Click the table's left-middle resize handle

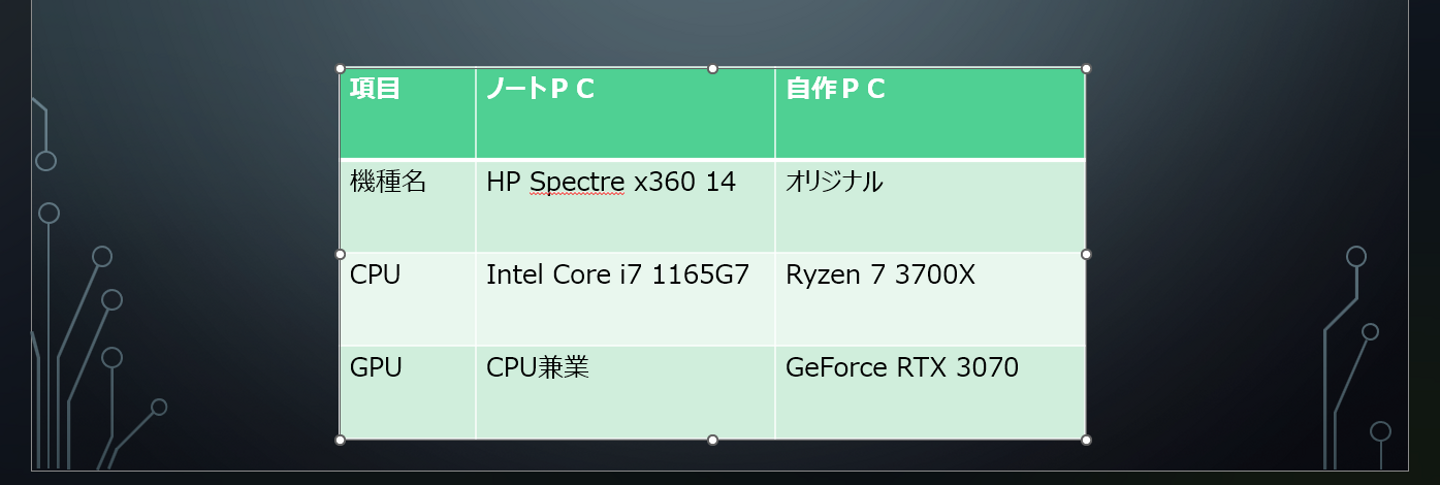coord(340,254)
